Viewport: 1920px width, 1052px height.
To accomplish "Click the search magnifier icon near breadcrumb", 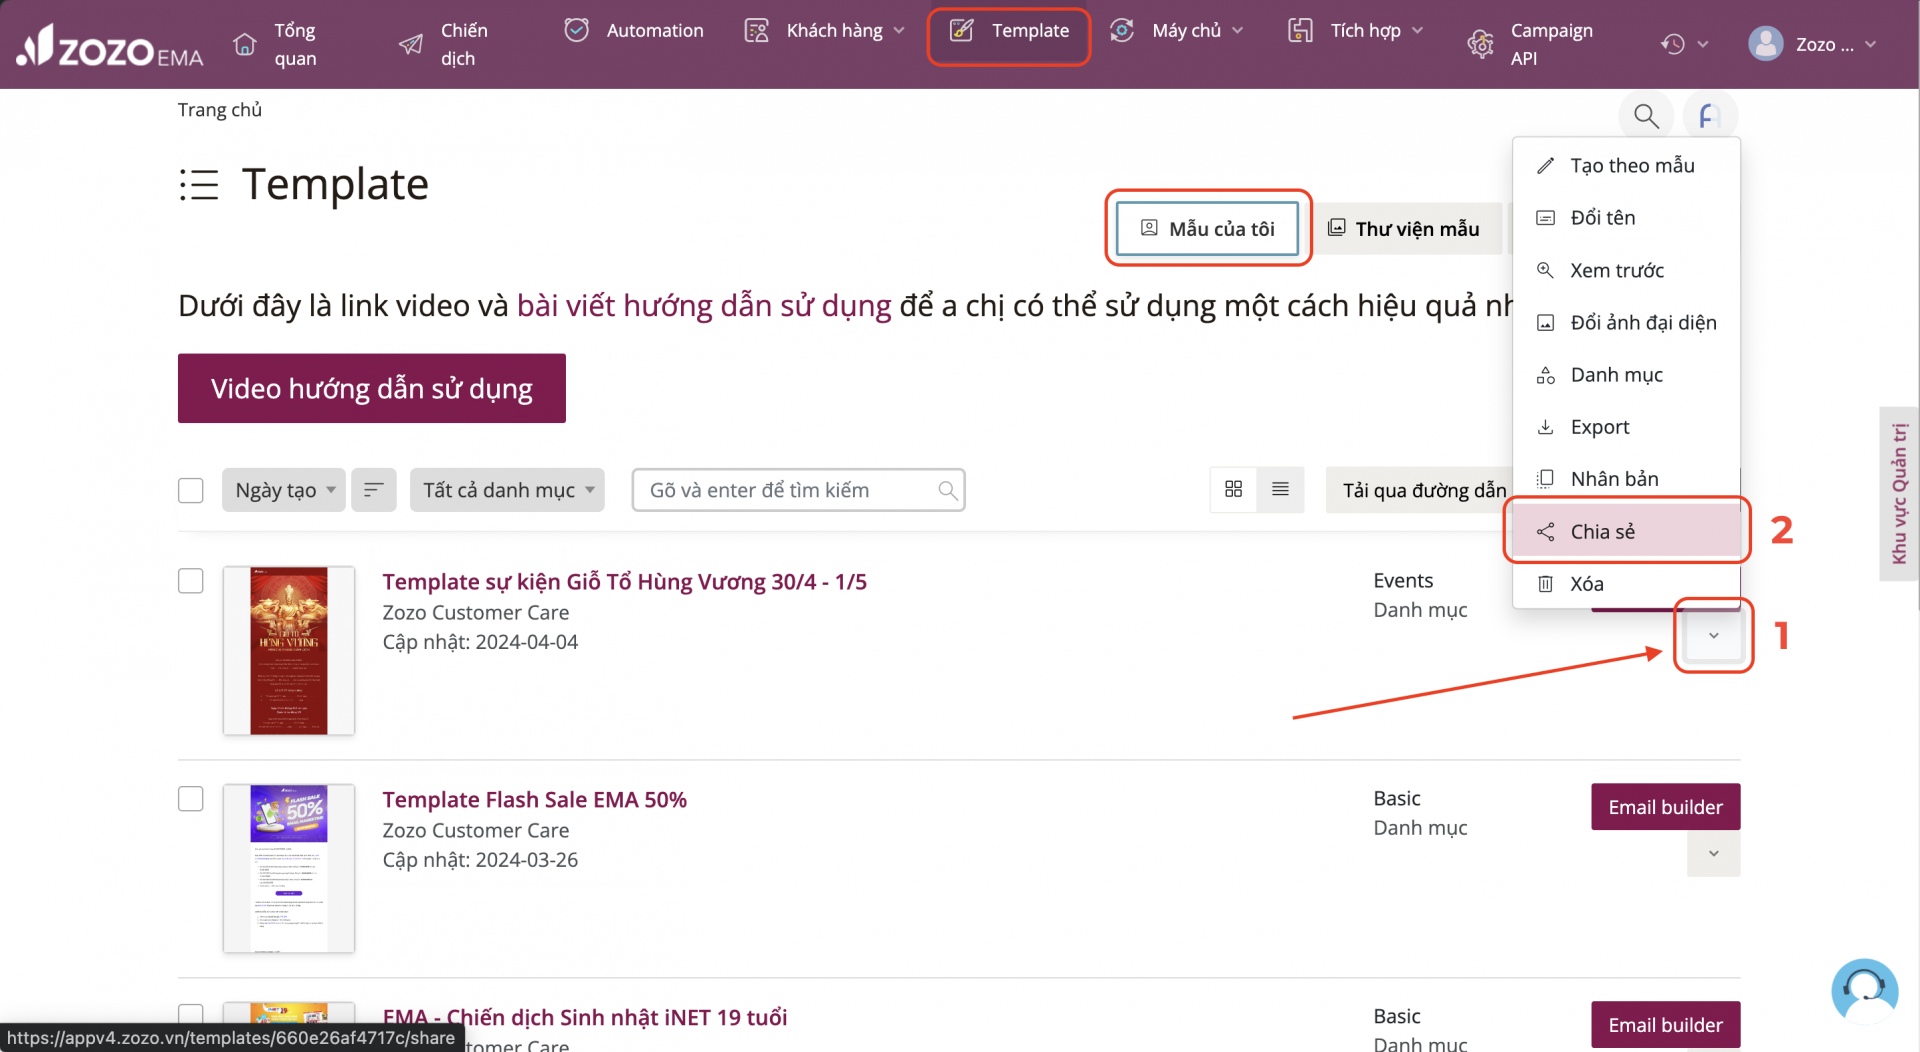I will click(x=1646, y=116).
